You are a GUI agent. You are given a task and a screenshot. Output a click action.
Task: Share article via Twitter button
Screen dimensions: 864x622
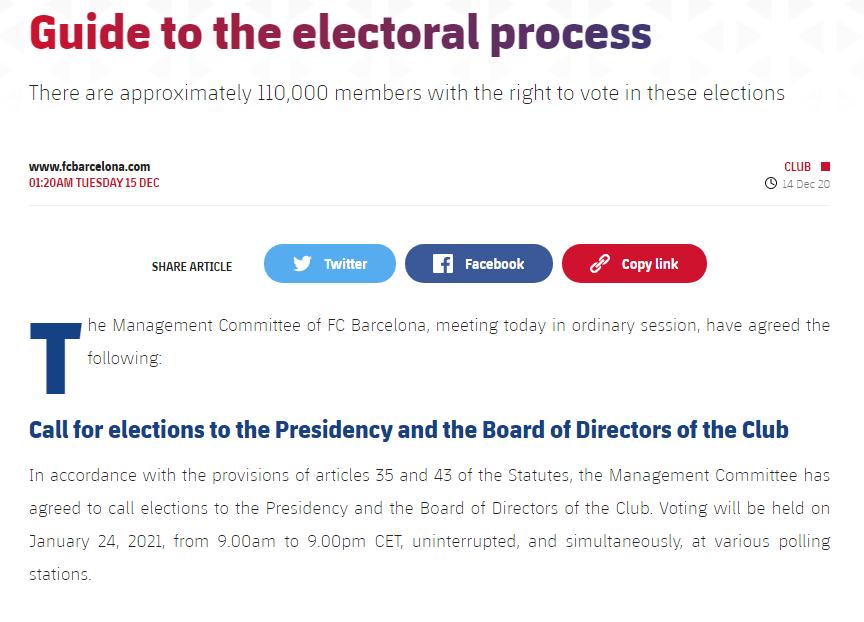click(330, 263)
